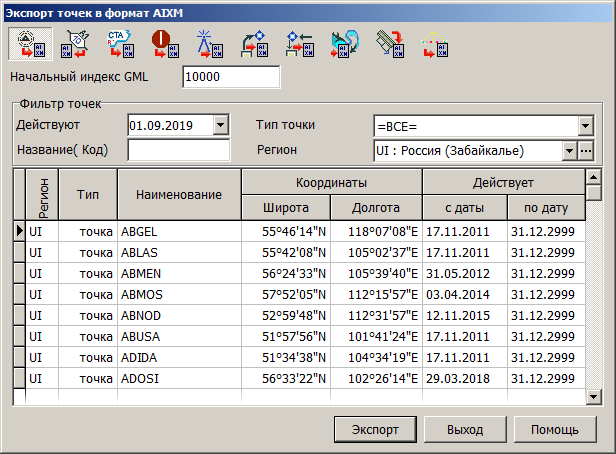This screenshot has height=454, width=616.
Task: Click into the Начальный индекс GML field
Action: click(231, 77)
